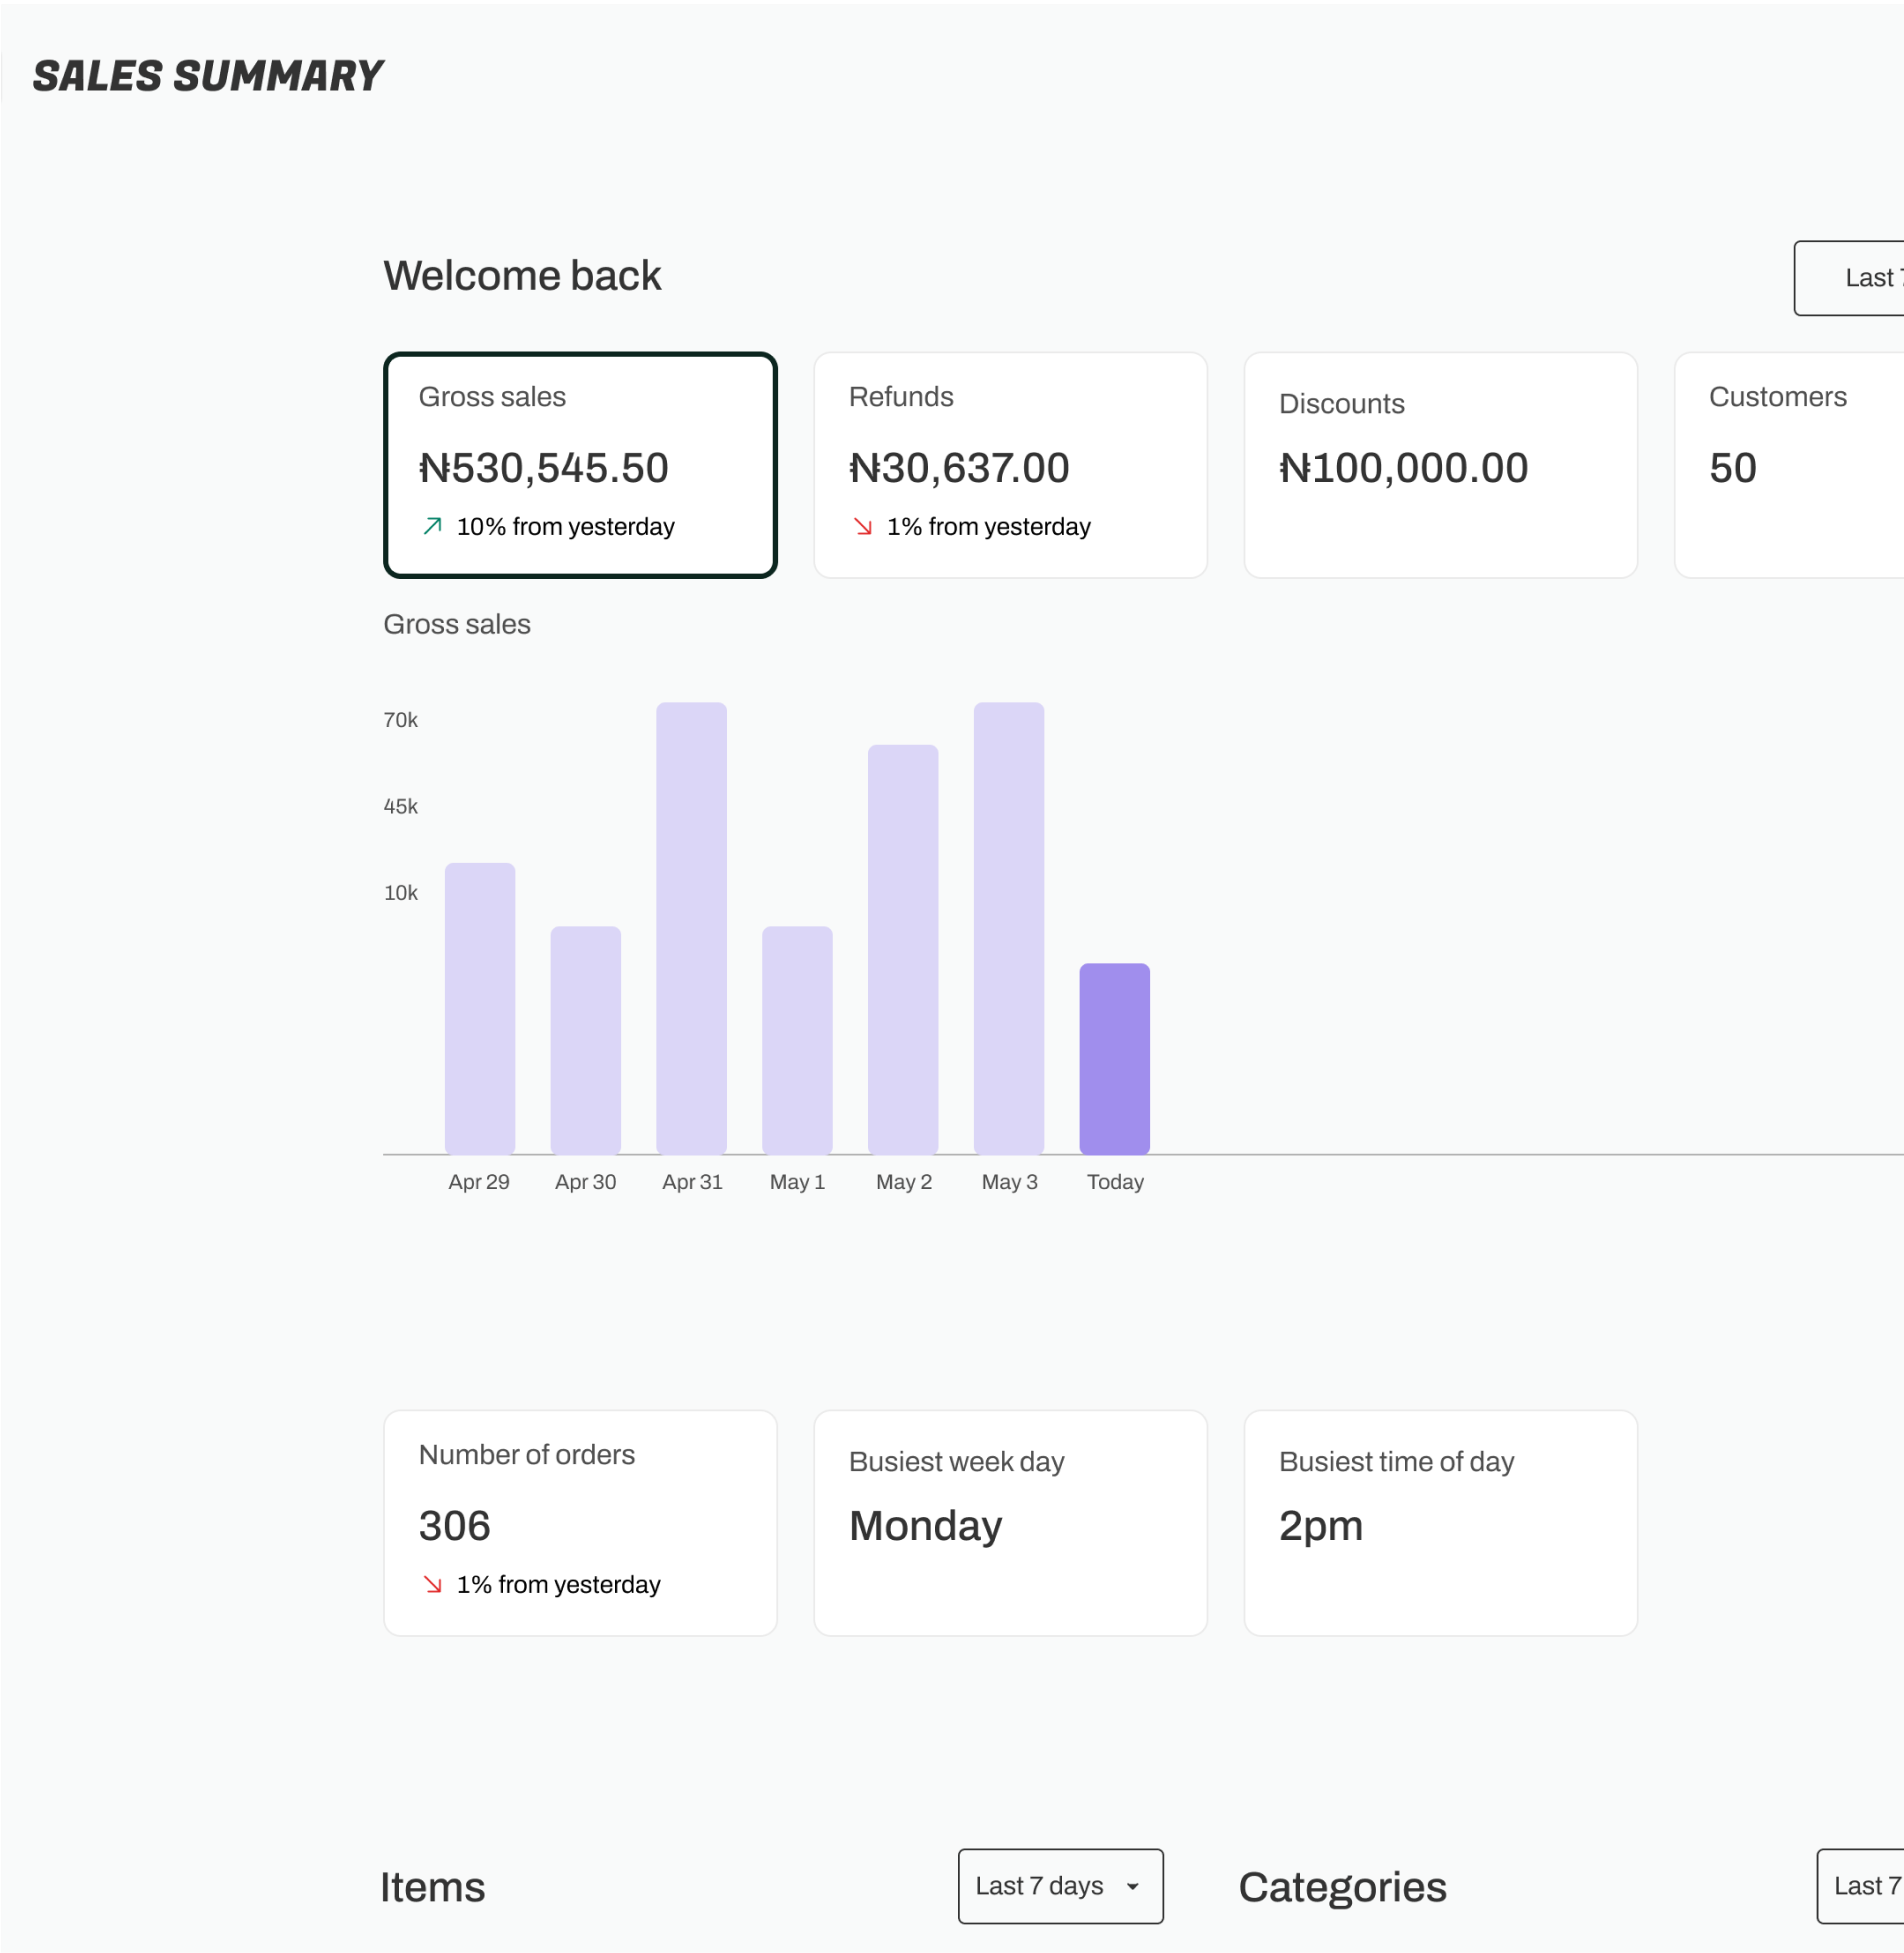
Task: Click the Apr 29 bar in chart
Action: point(480,1008)
